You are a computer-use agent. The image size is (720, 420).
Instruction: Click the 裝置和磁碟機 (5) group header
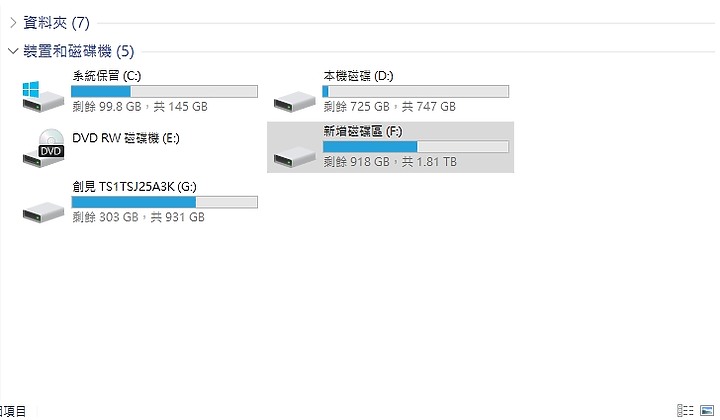click(x=79, y=50)
